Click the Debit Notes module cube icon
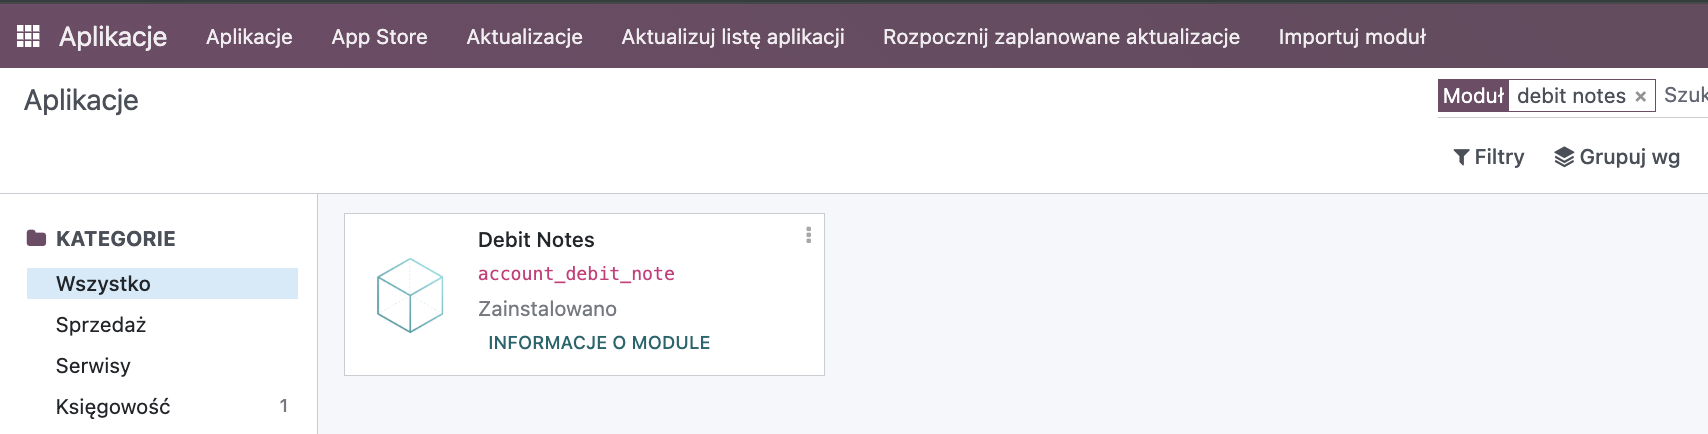This screenshot has height=434, width=1708. [410, 295]
